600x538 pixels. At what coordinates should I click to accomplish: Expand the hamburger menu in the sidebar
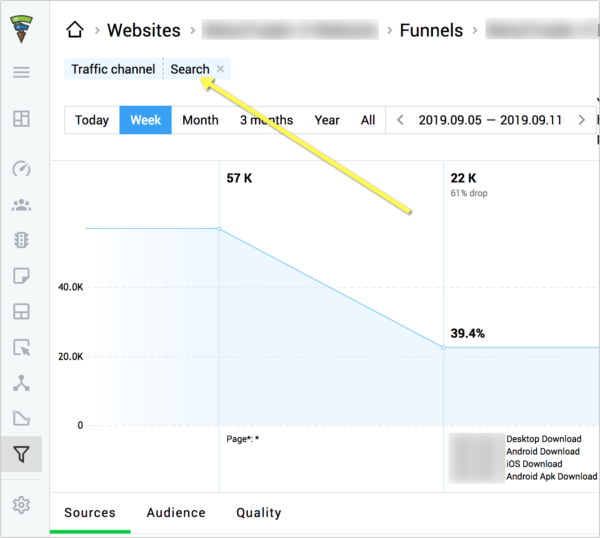[x=21, y=73]
